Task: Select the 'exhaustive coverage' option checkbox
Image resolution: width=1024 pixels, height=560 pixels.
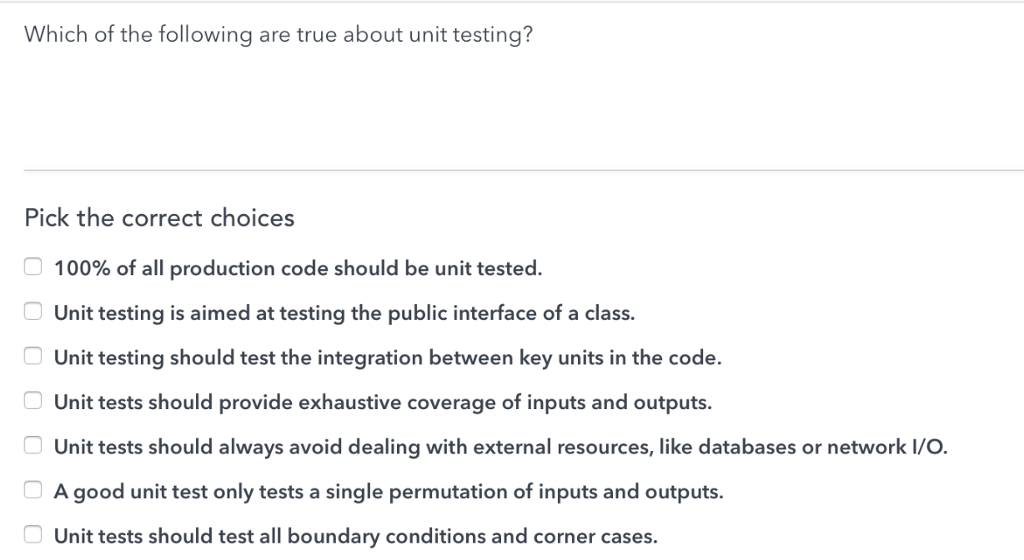Action: click(33, 402)
